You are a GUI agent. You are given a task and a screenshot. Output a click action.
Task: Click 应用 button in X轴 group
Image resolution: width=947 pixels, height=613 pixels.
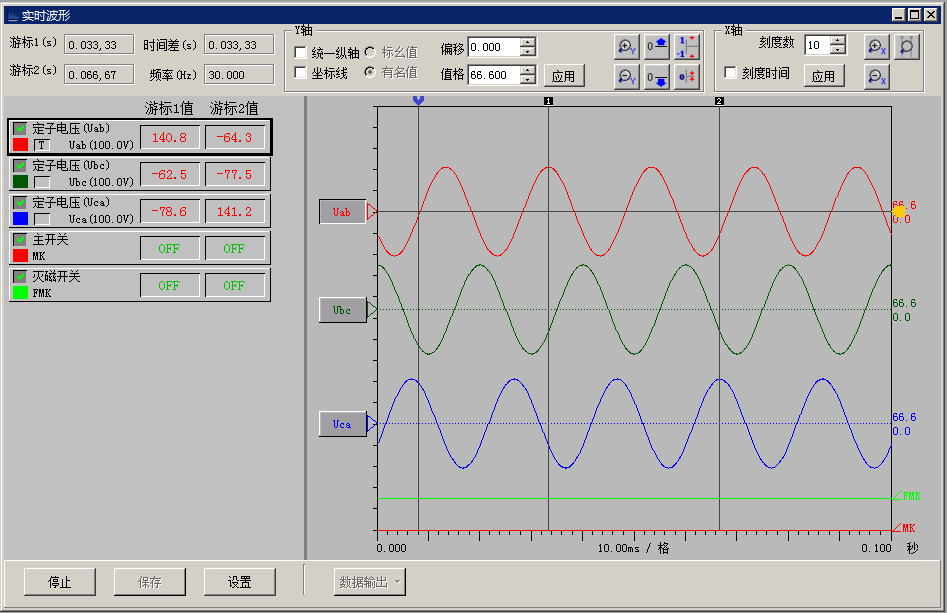(x=823, y=76)
